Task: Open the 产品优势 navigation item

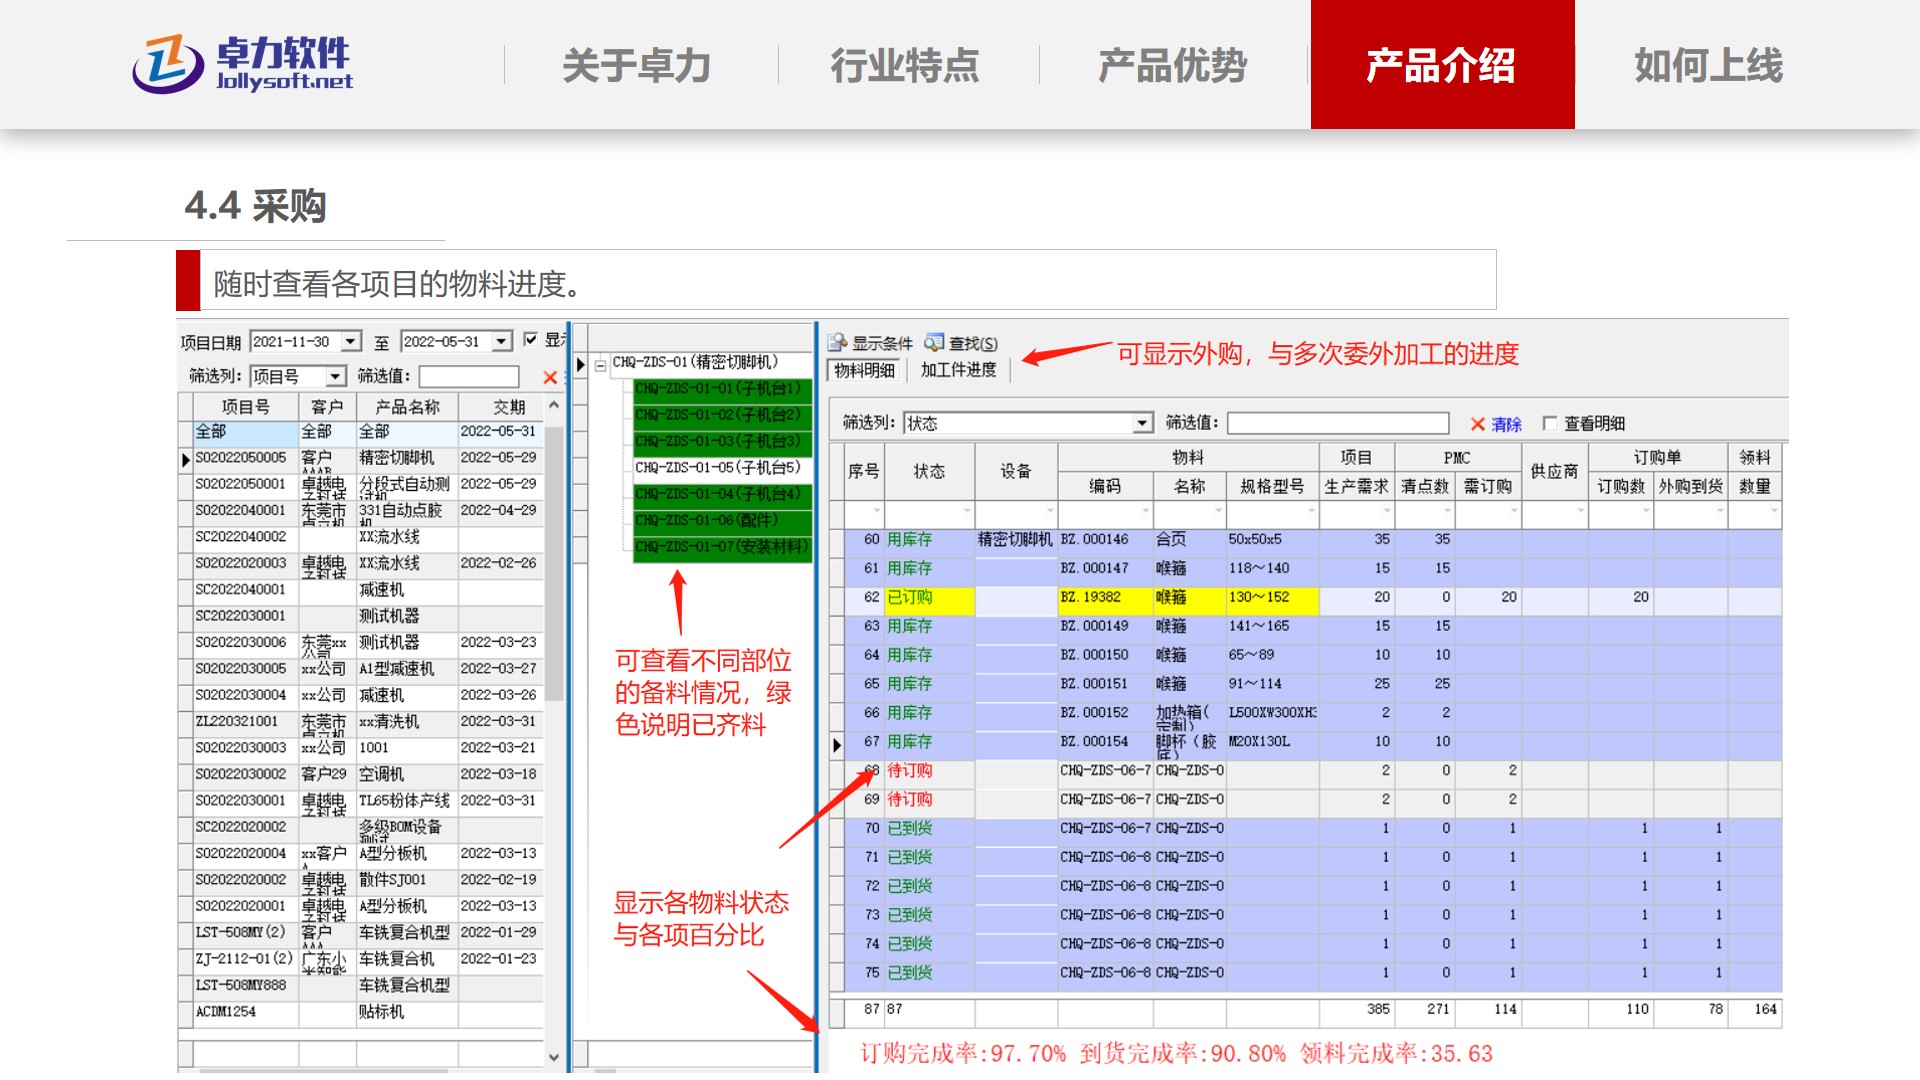Action: pos(1173,65)
